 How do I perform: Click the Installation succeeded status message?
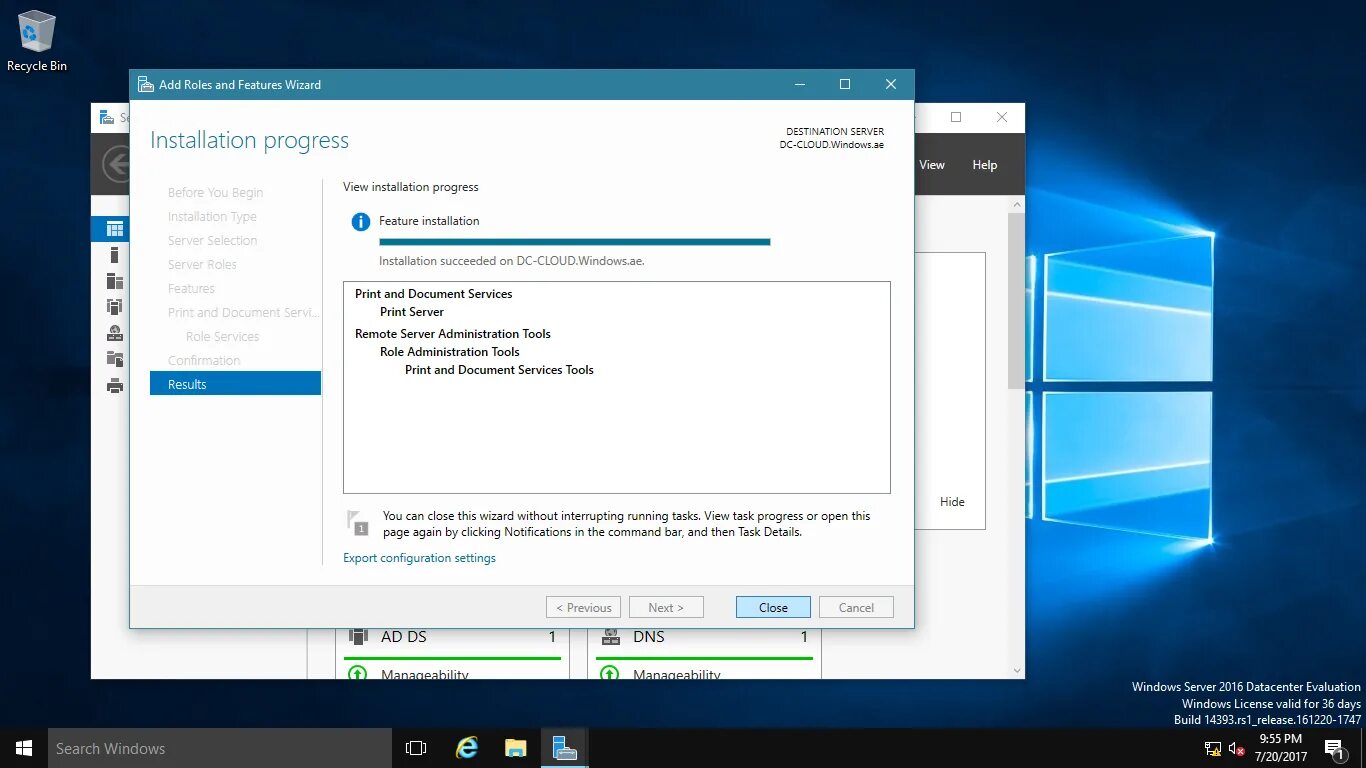coord(512,261)
